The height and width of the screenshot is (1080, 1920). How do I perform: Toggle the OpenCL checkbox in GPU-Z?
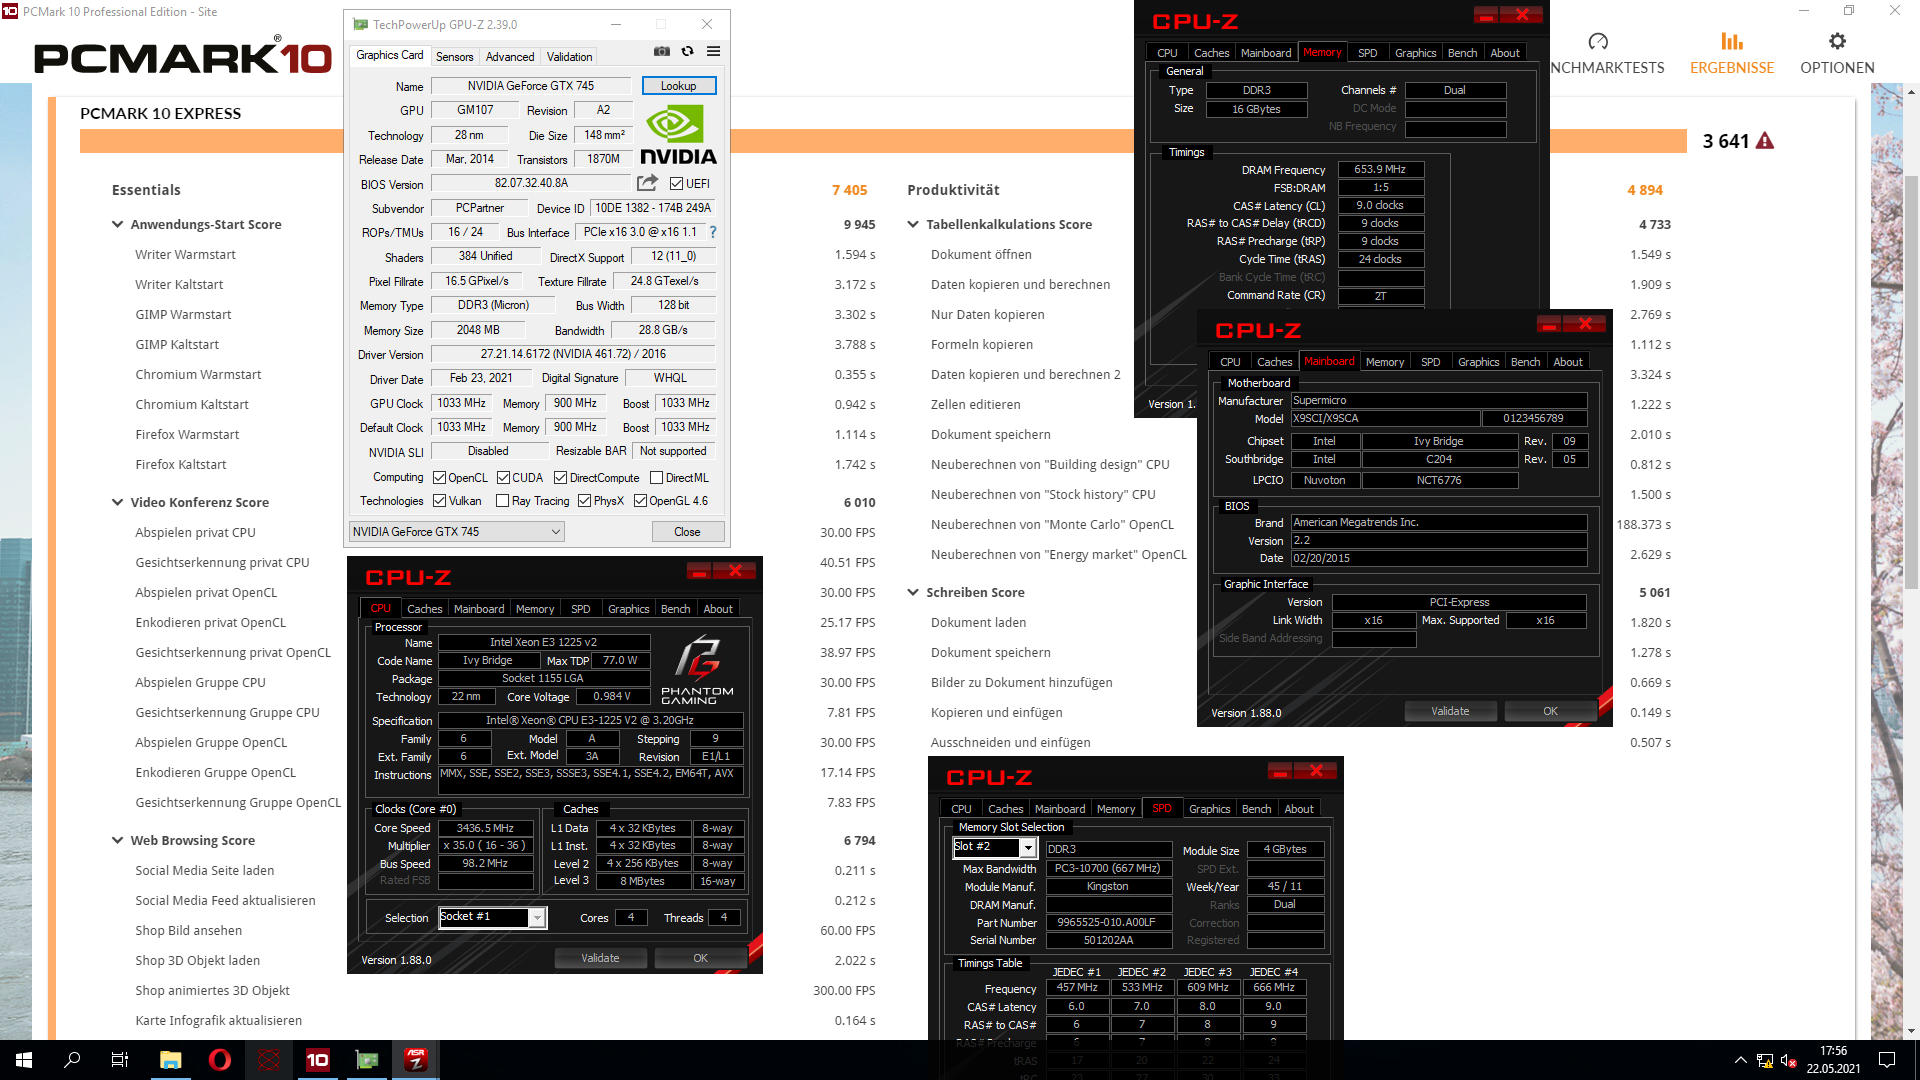[440, 478]
